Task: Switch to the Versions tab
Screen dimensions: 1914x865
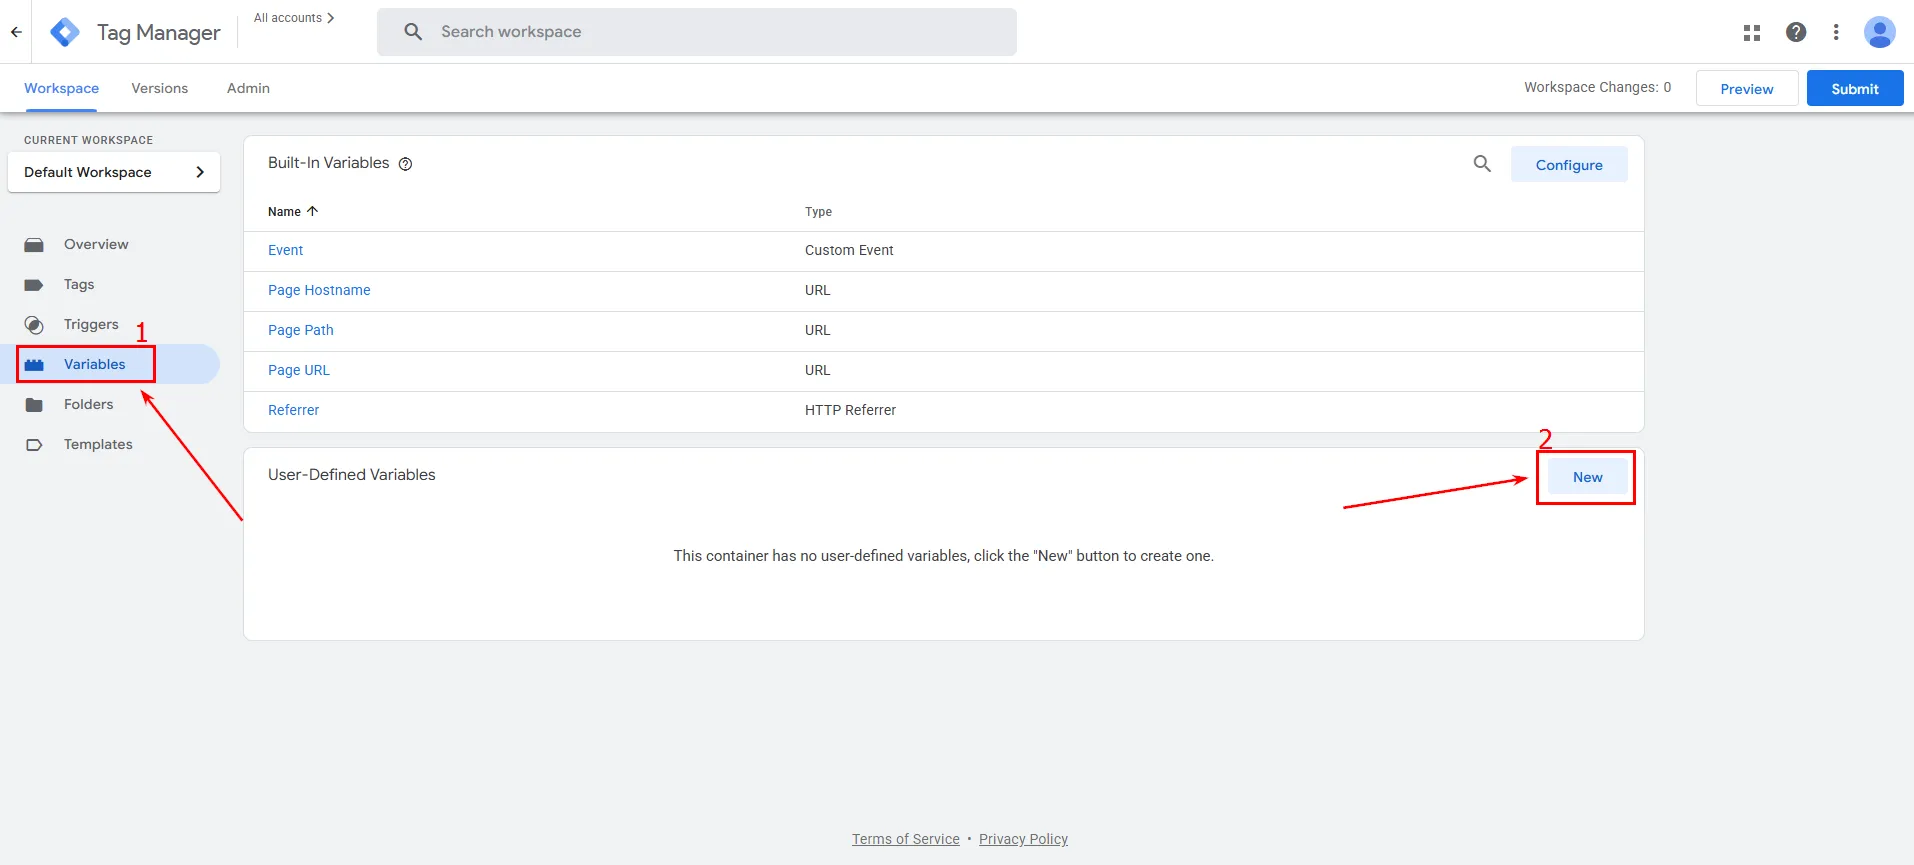Action: 159,88
